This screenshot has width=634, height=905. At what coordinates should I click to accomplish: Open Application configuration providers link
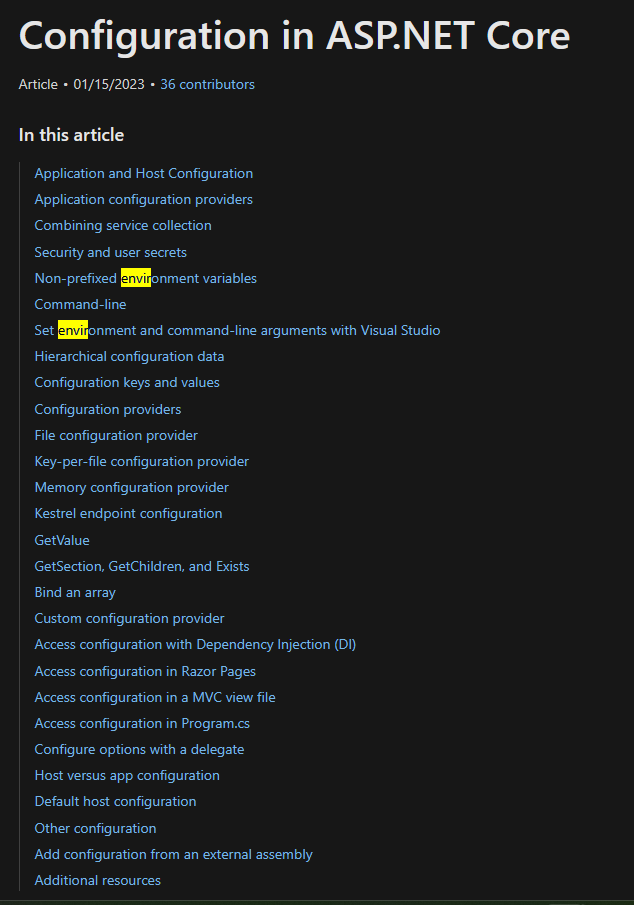click(143, 199)
